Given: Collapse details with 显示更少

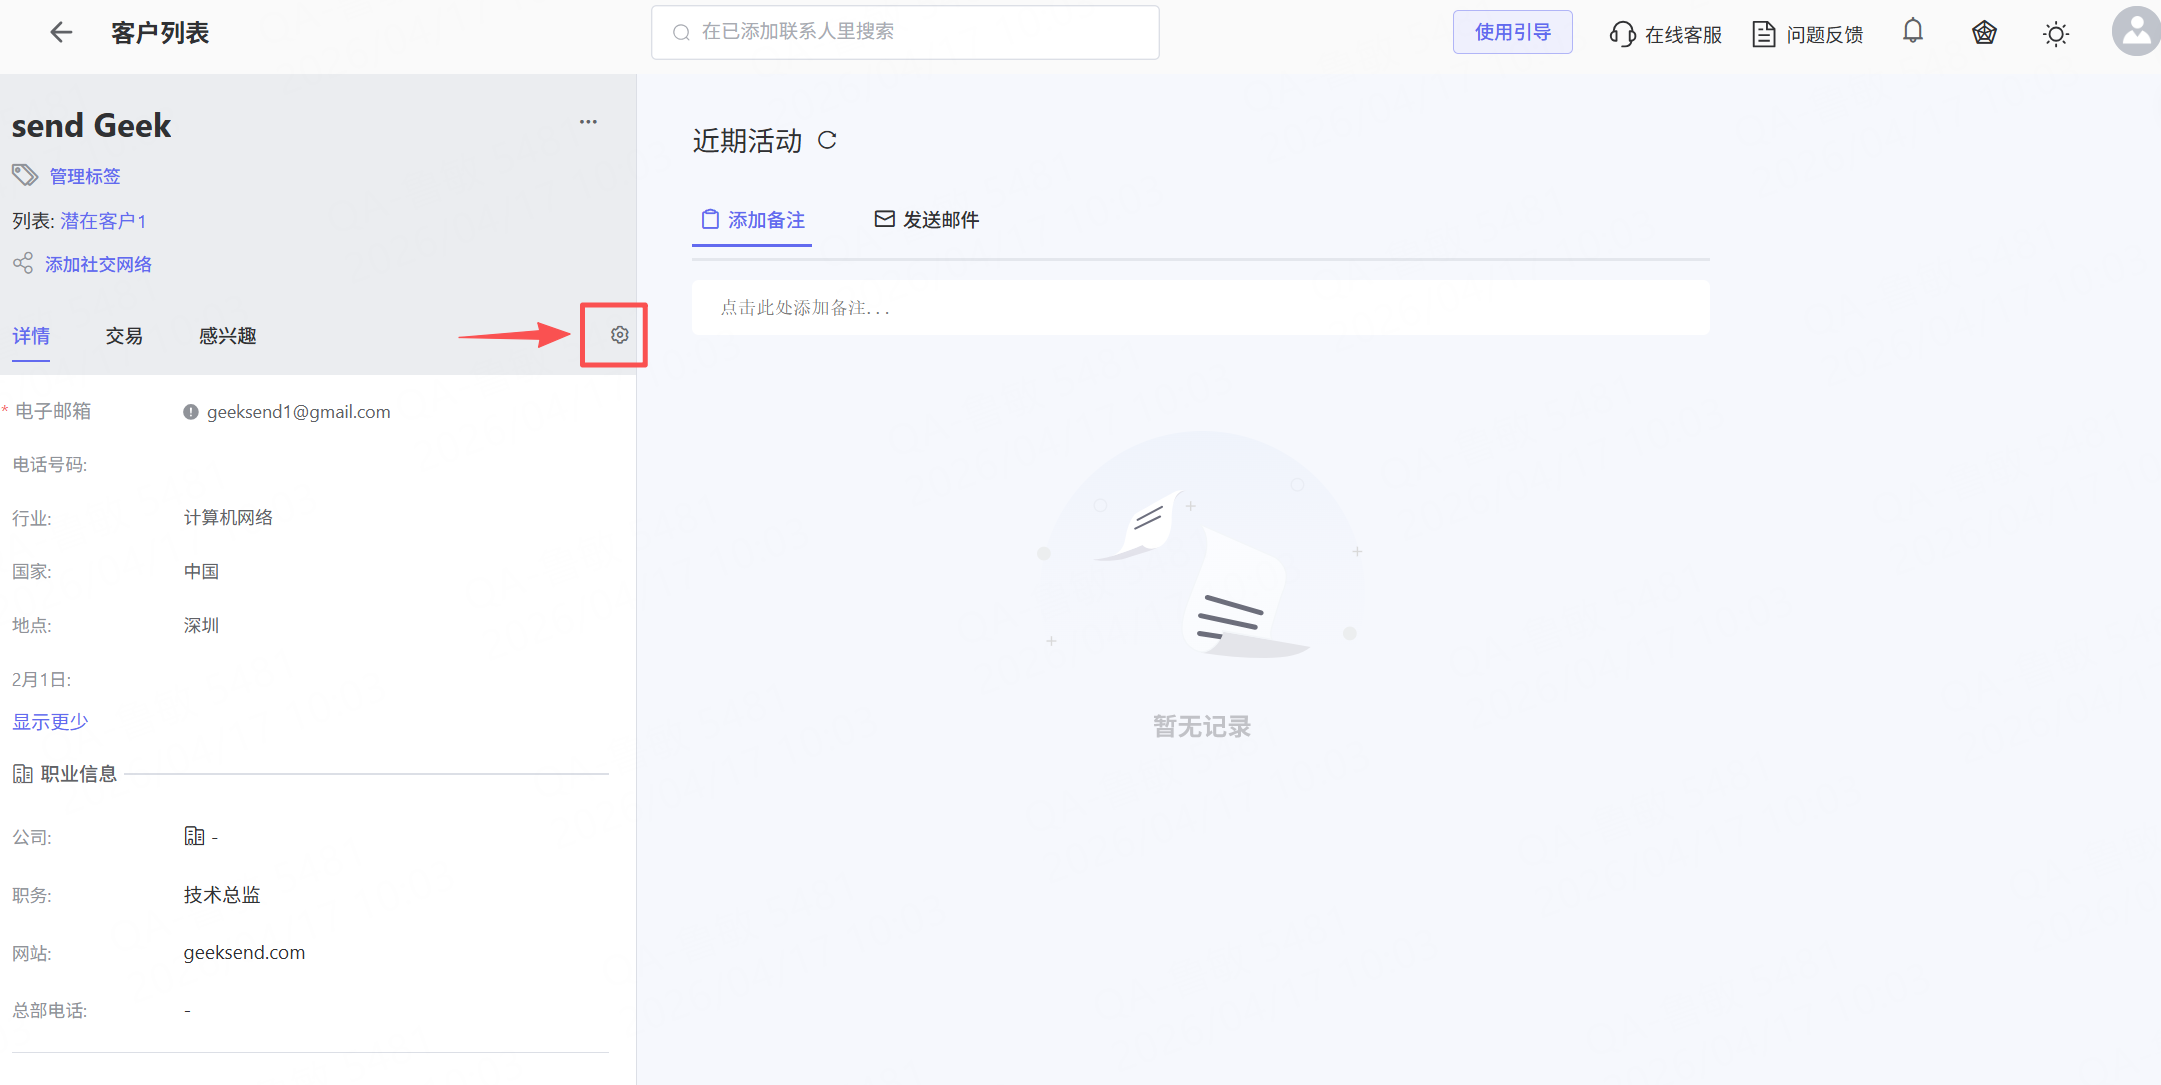Looking at the screenshot, I should pos(50,722).
